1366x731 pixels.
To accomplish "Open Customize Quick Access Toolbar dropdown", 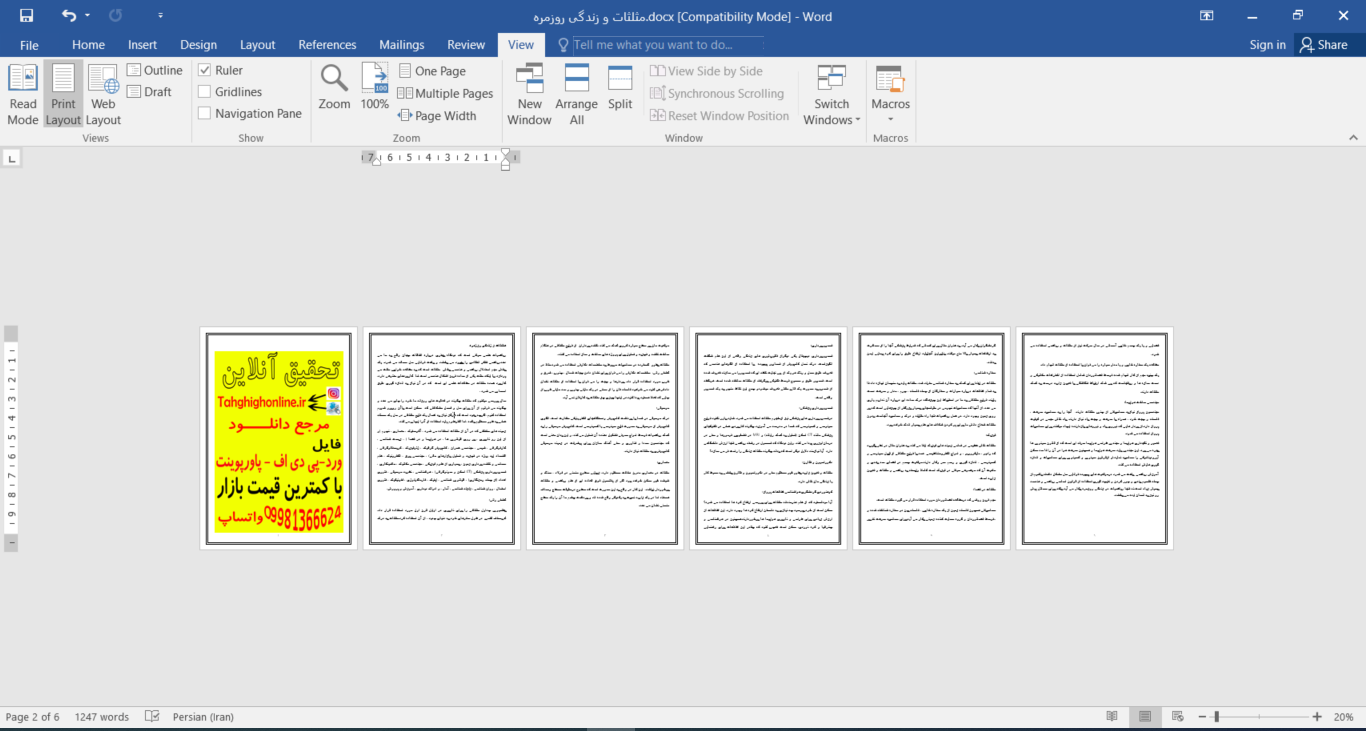I will click(161, 16).
